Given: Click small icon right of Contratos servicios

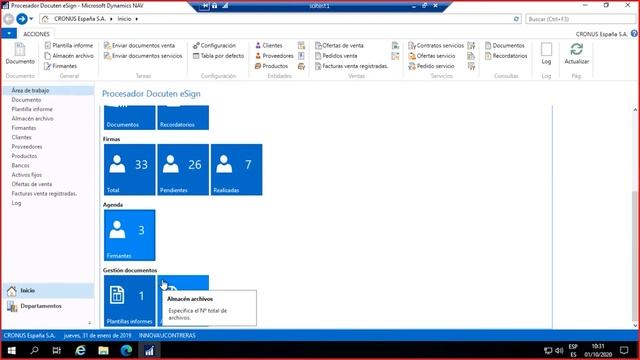Looking at the screenshot, I should [x=471, y=45].
